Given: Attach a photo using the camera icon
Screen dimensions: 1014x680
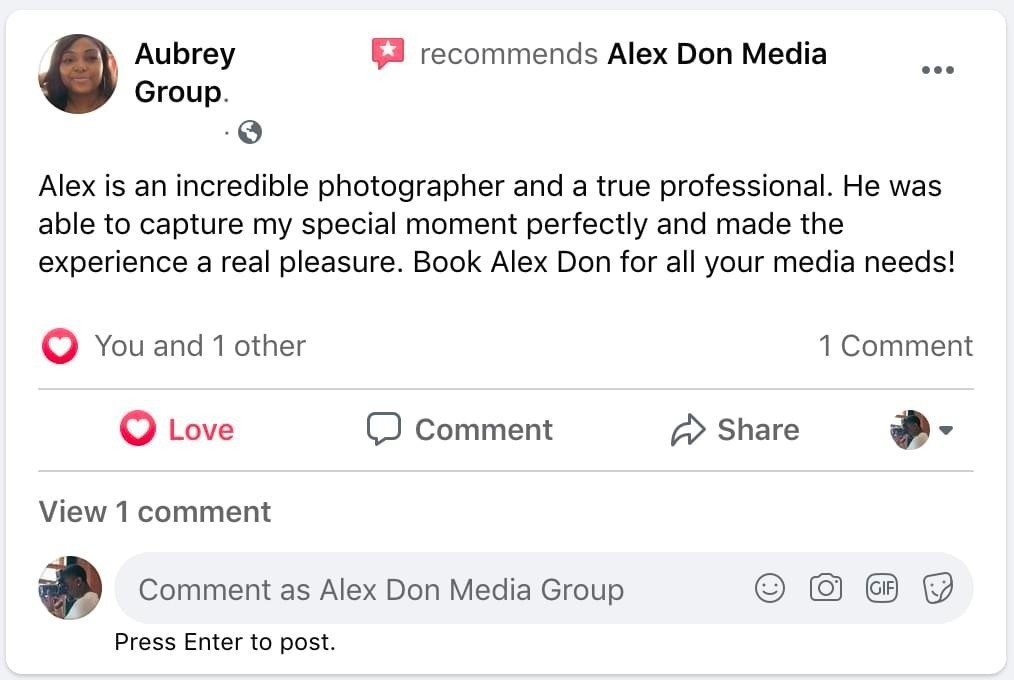Looking at the screenshot, I should (825, 589).
